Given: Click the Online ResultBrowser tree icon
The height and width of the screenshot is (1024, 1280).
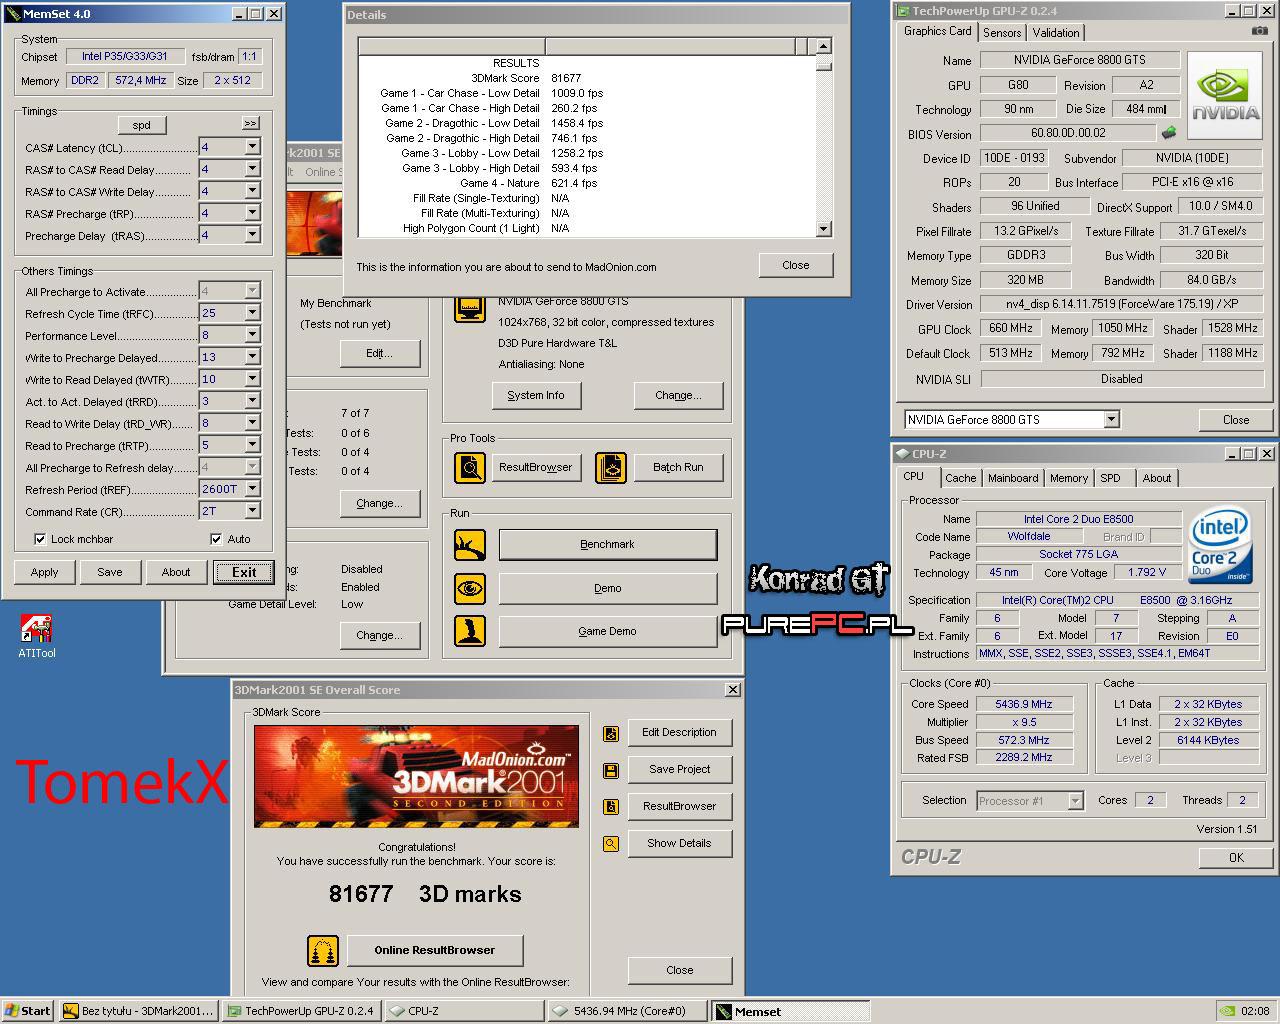Looking at the screenshot, I should 322,950.
